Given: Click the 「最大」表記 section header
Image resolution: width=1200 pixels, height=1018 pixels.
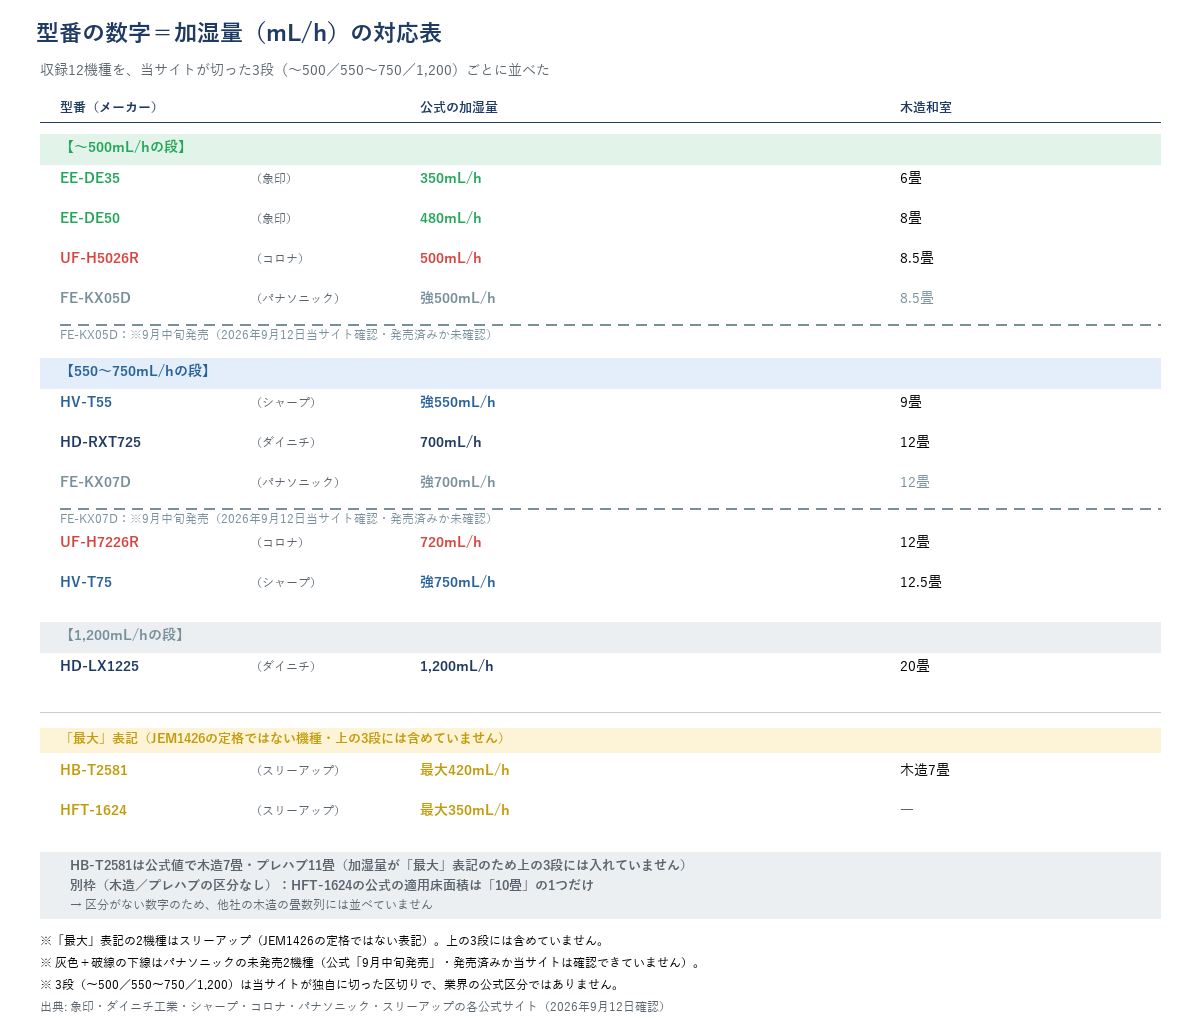Looking at the screenshot, I should click(x=600, y=740).
